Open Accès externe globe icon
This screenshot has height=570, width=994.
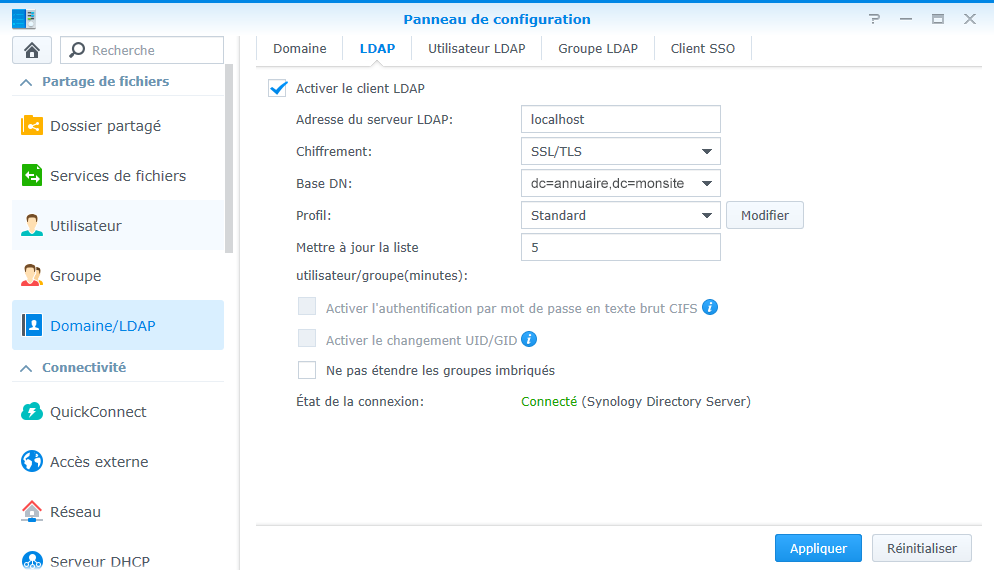click(32, 462)
